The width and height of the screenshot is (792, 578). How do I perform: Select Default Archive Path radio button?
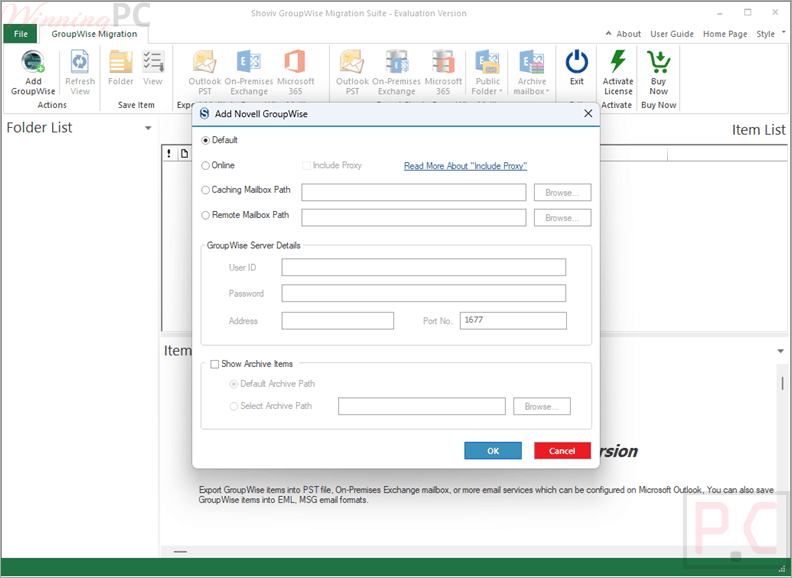[x=234, y=384]
